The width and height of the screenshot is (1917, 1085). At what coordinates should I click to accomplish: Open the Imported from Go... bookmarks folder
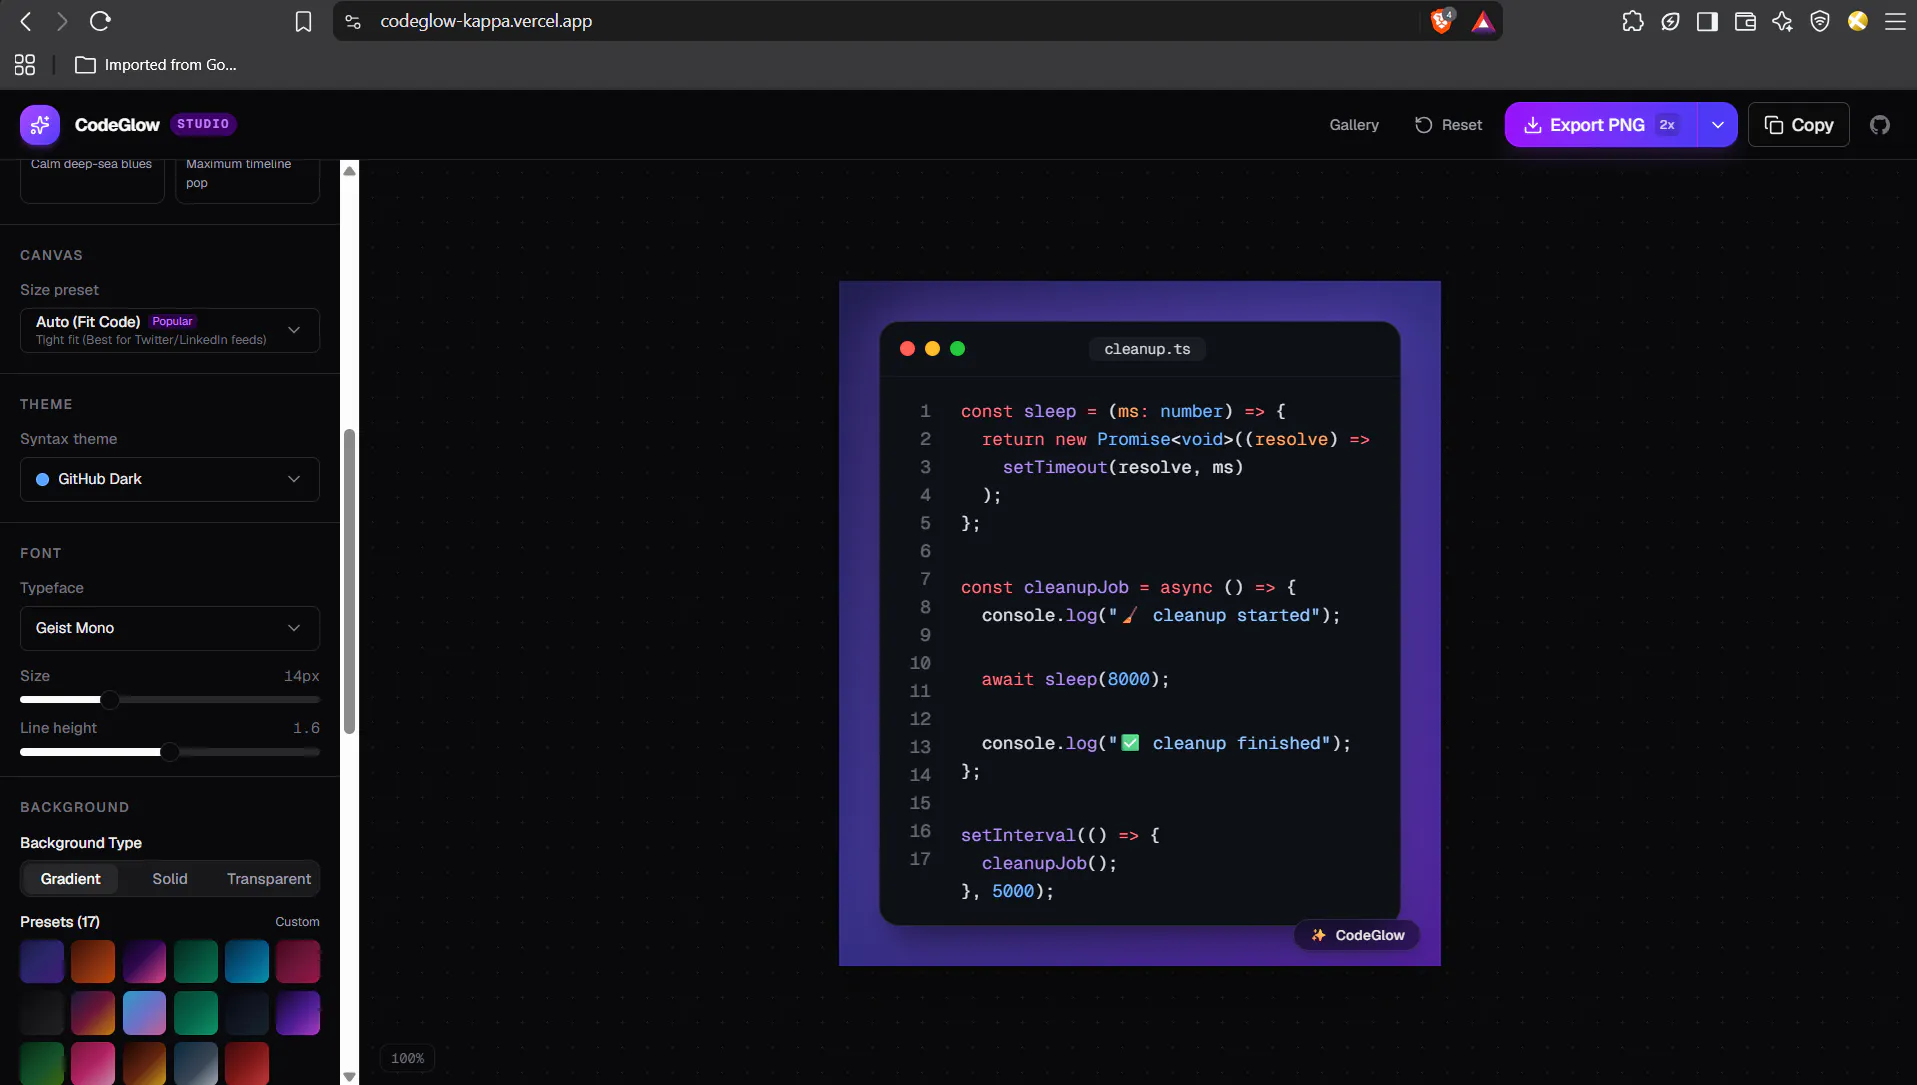[x=156, y=65]
